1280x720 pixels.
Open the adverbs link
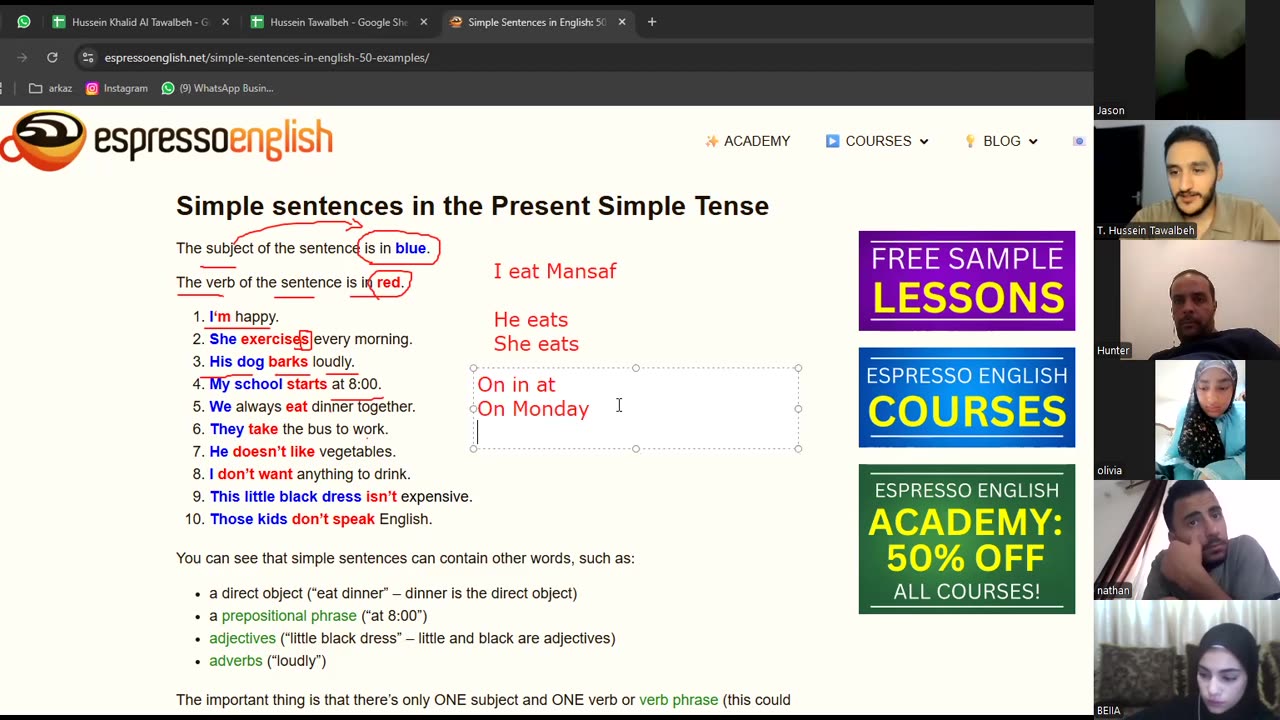[x=236, y=661]
